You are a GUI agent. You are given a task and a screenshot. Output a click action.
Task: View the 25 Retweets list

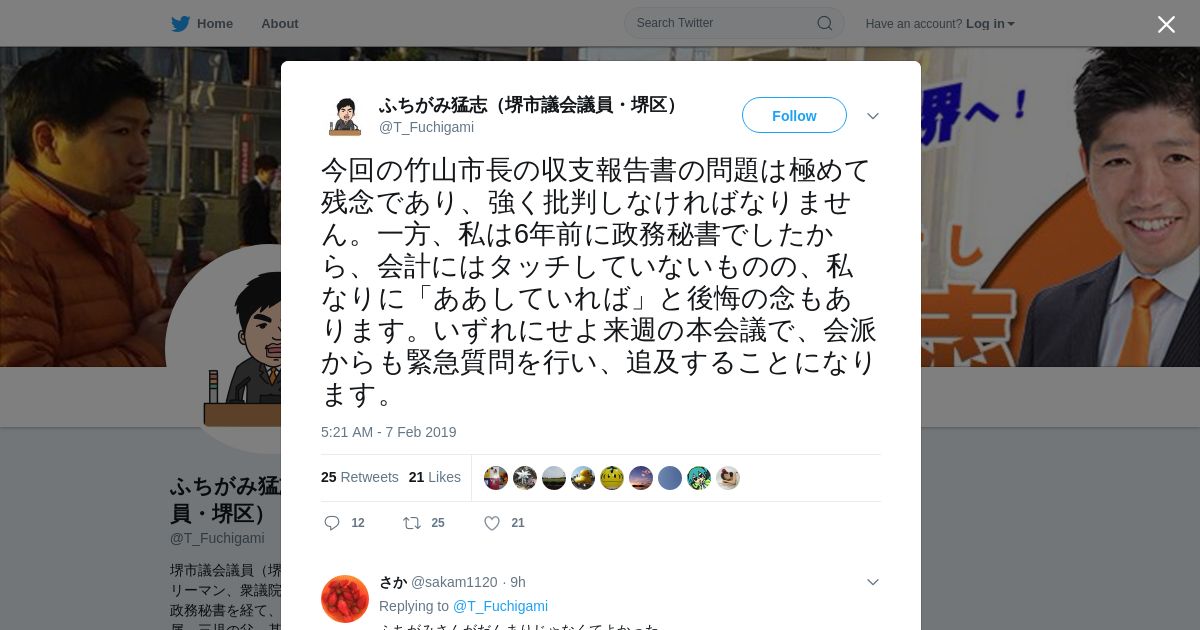click(360, 477)
